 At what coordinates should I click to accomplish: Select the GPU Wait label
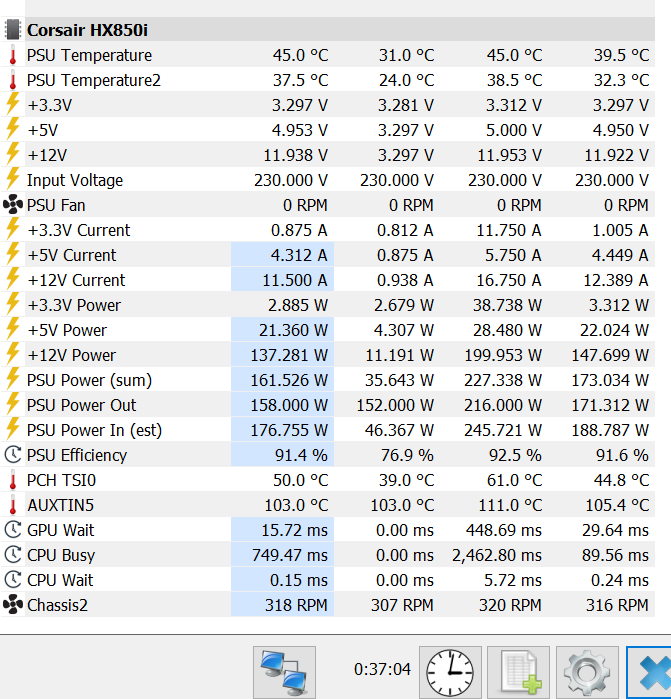click(x=61, y=530)
